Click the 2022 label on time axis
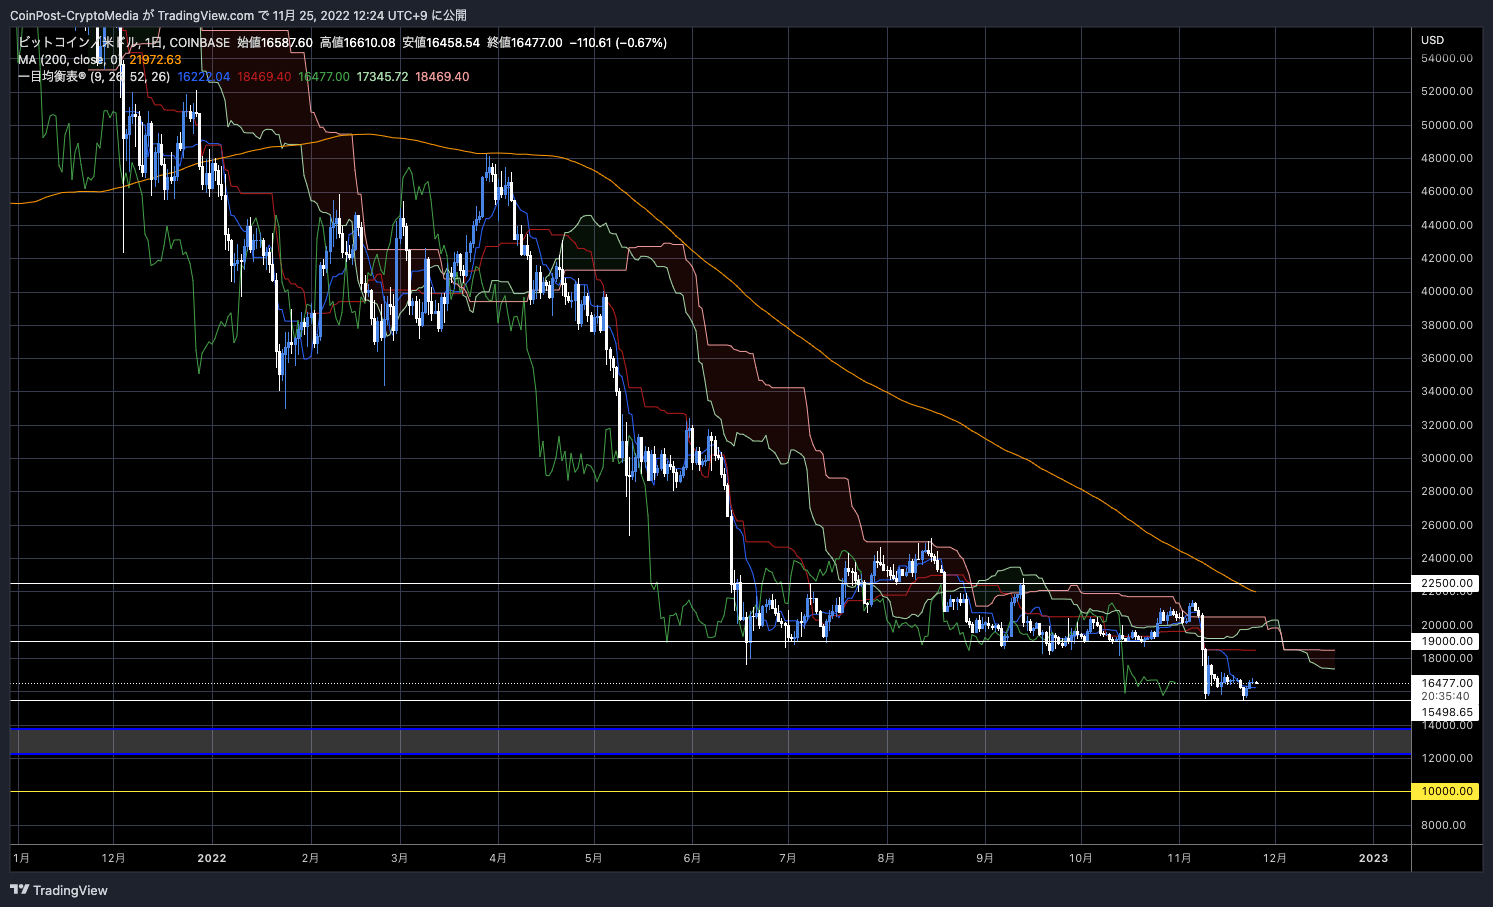1493x907 pixels. tap(212, 858)
